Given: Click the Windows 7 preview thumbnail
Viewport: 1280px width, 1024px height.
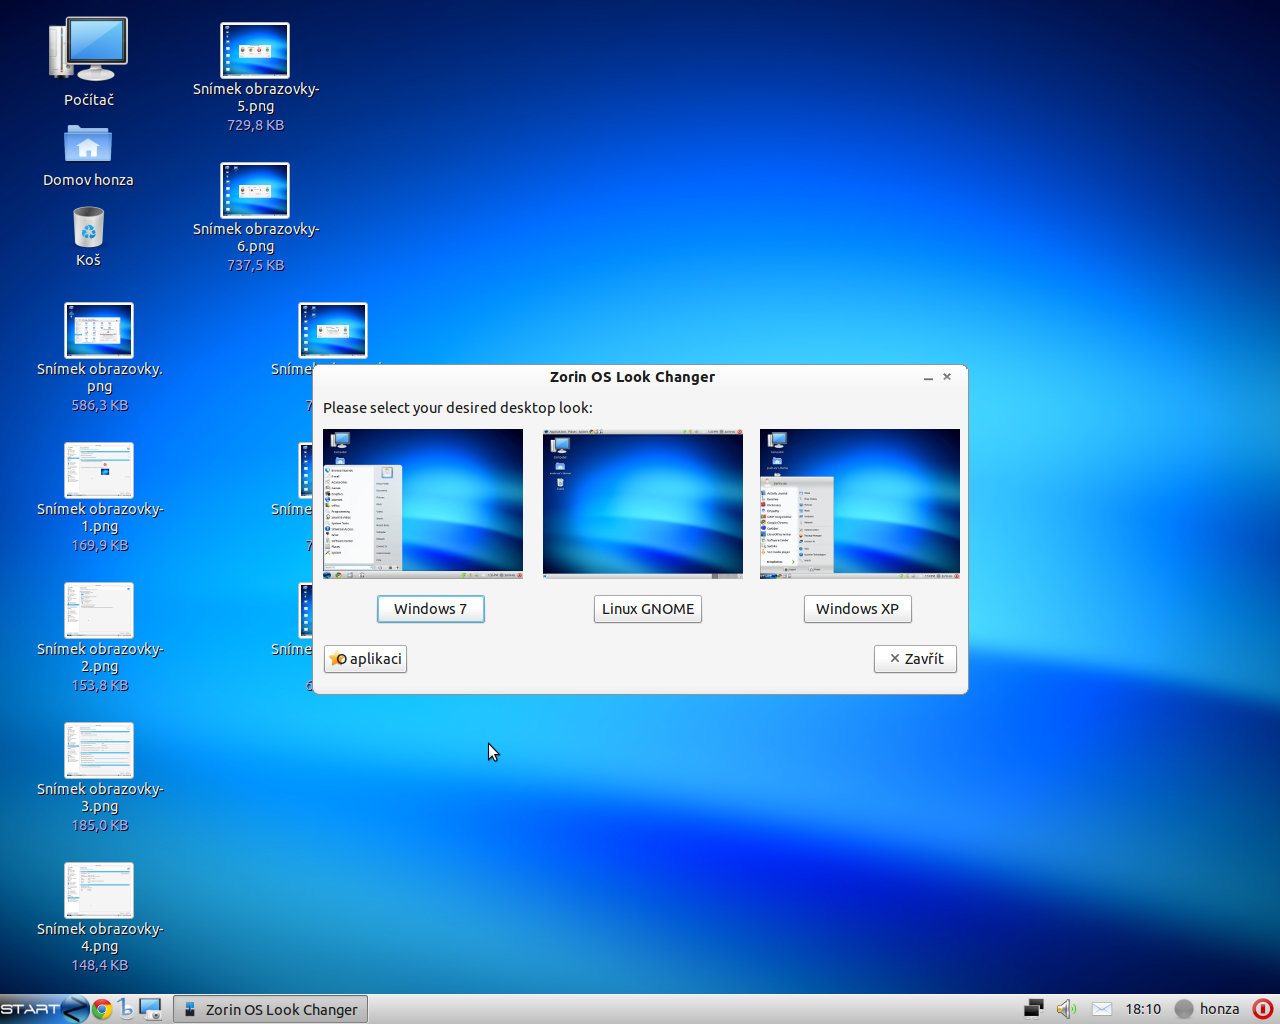Looking at the screenshot, I should pyautogui.click(x=423, y=504).
